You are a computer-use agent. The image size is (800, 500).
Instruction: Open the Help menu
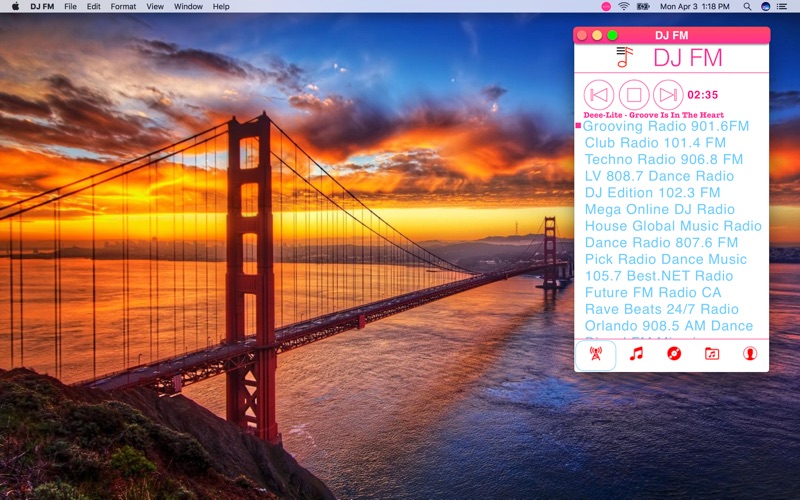click(x=221, y=7)
